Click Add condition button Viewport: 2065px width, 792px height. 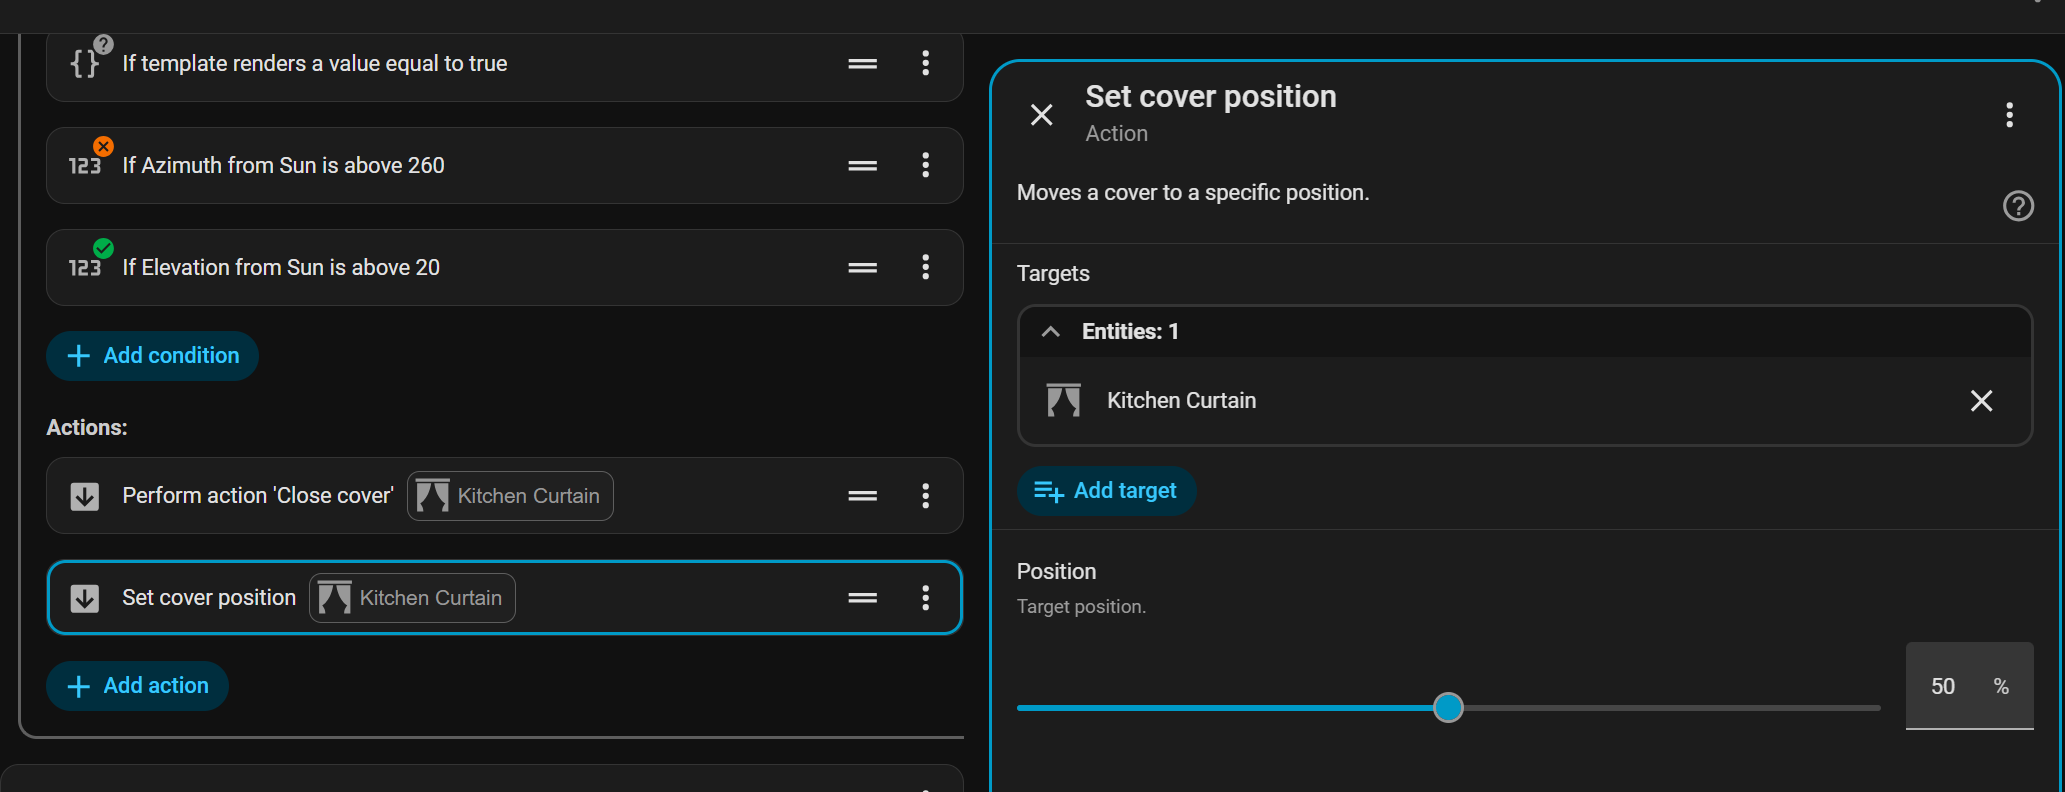[x=152, y=356]
